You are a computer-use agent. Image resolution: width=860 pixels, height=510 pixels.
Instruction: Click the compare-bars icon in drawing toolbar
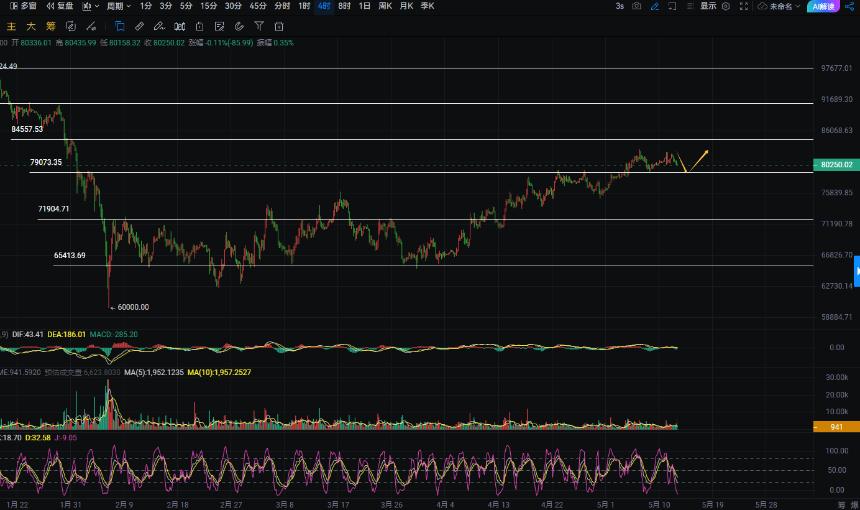point(179,26)
